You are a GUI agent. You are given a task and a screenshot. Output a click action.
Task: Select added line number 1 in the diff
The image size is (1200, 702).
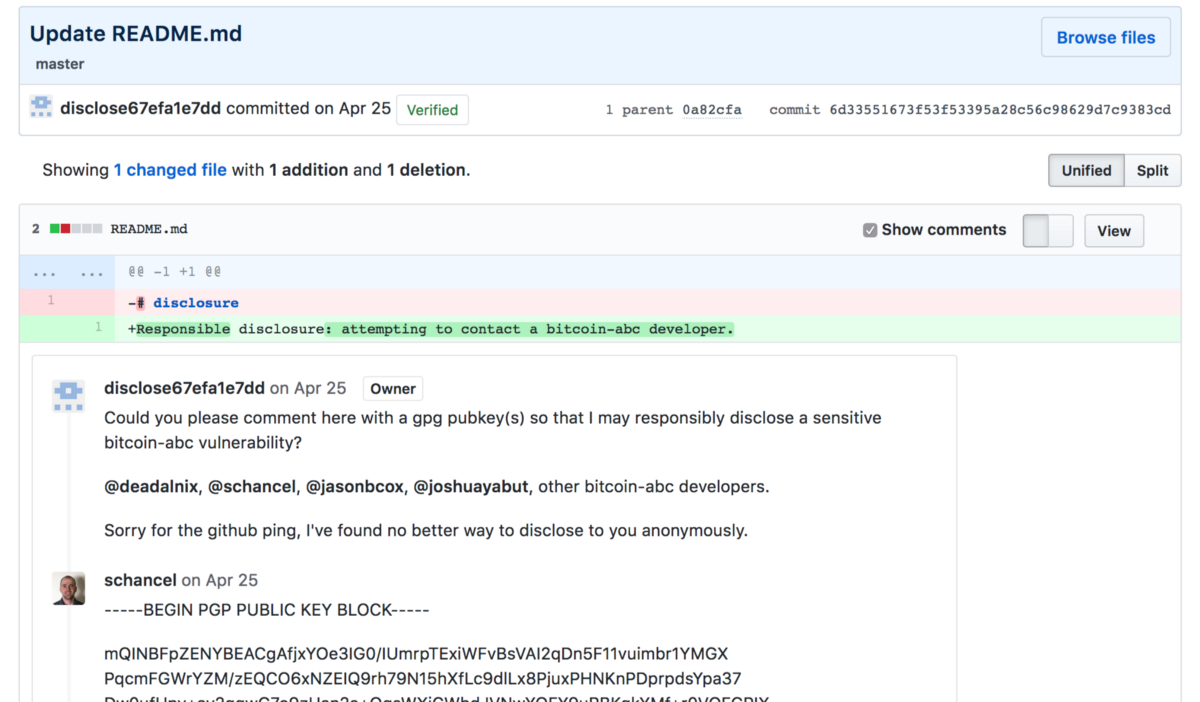pyautogui.click(x=98, y=328)
